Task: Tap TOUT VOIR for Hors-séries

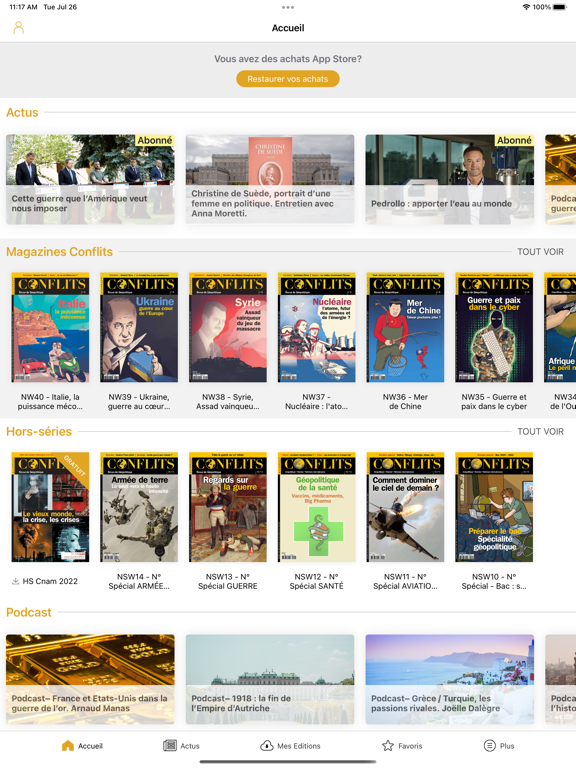Action: click(x=540, y=432)
